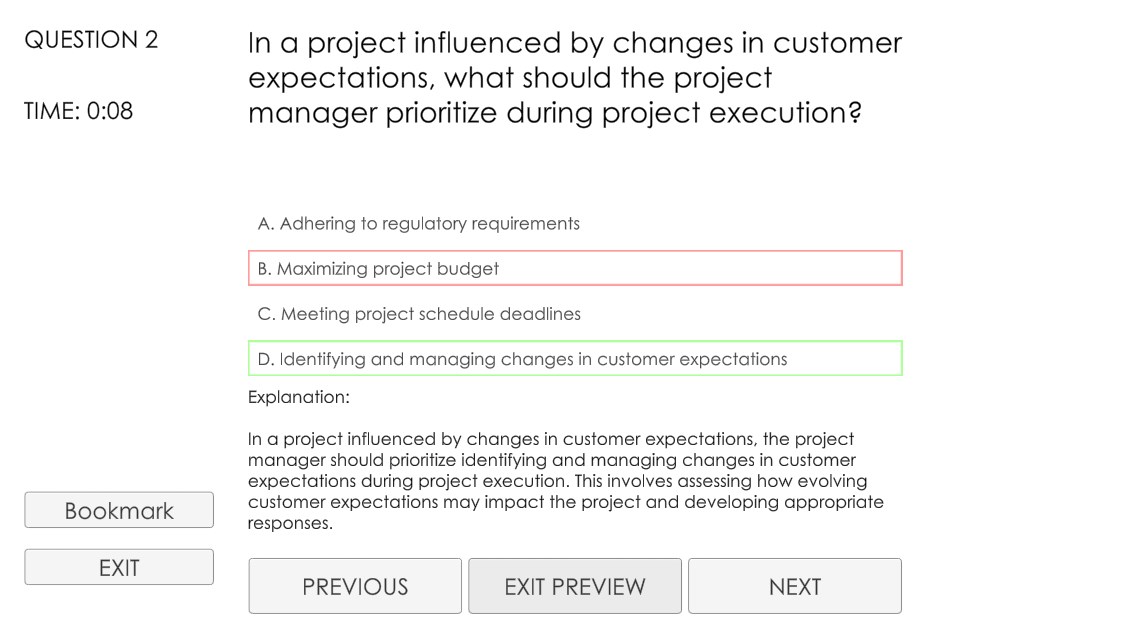Pick answer C, Meeting project schedule deadlines
Image resolution: width=1141 pixels, height=624 pixels.
418,314
